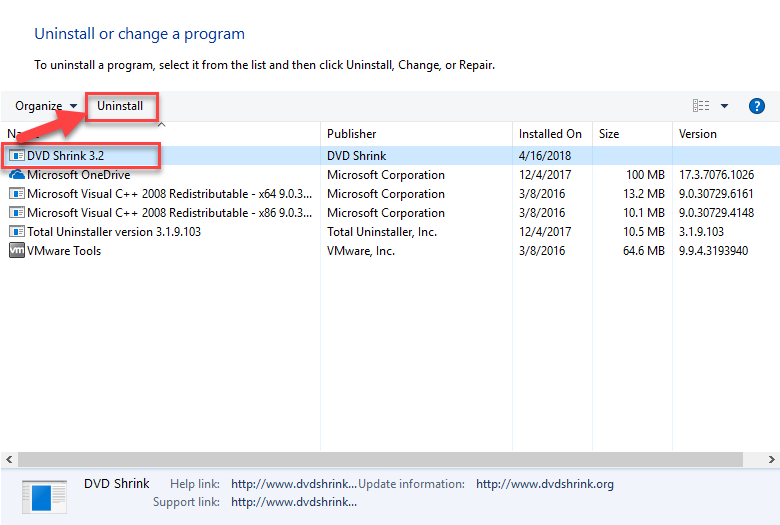
Task: Click the Support link URL in details pane
Action: tap(294, 502)
